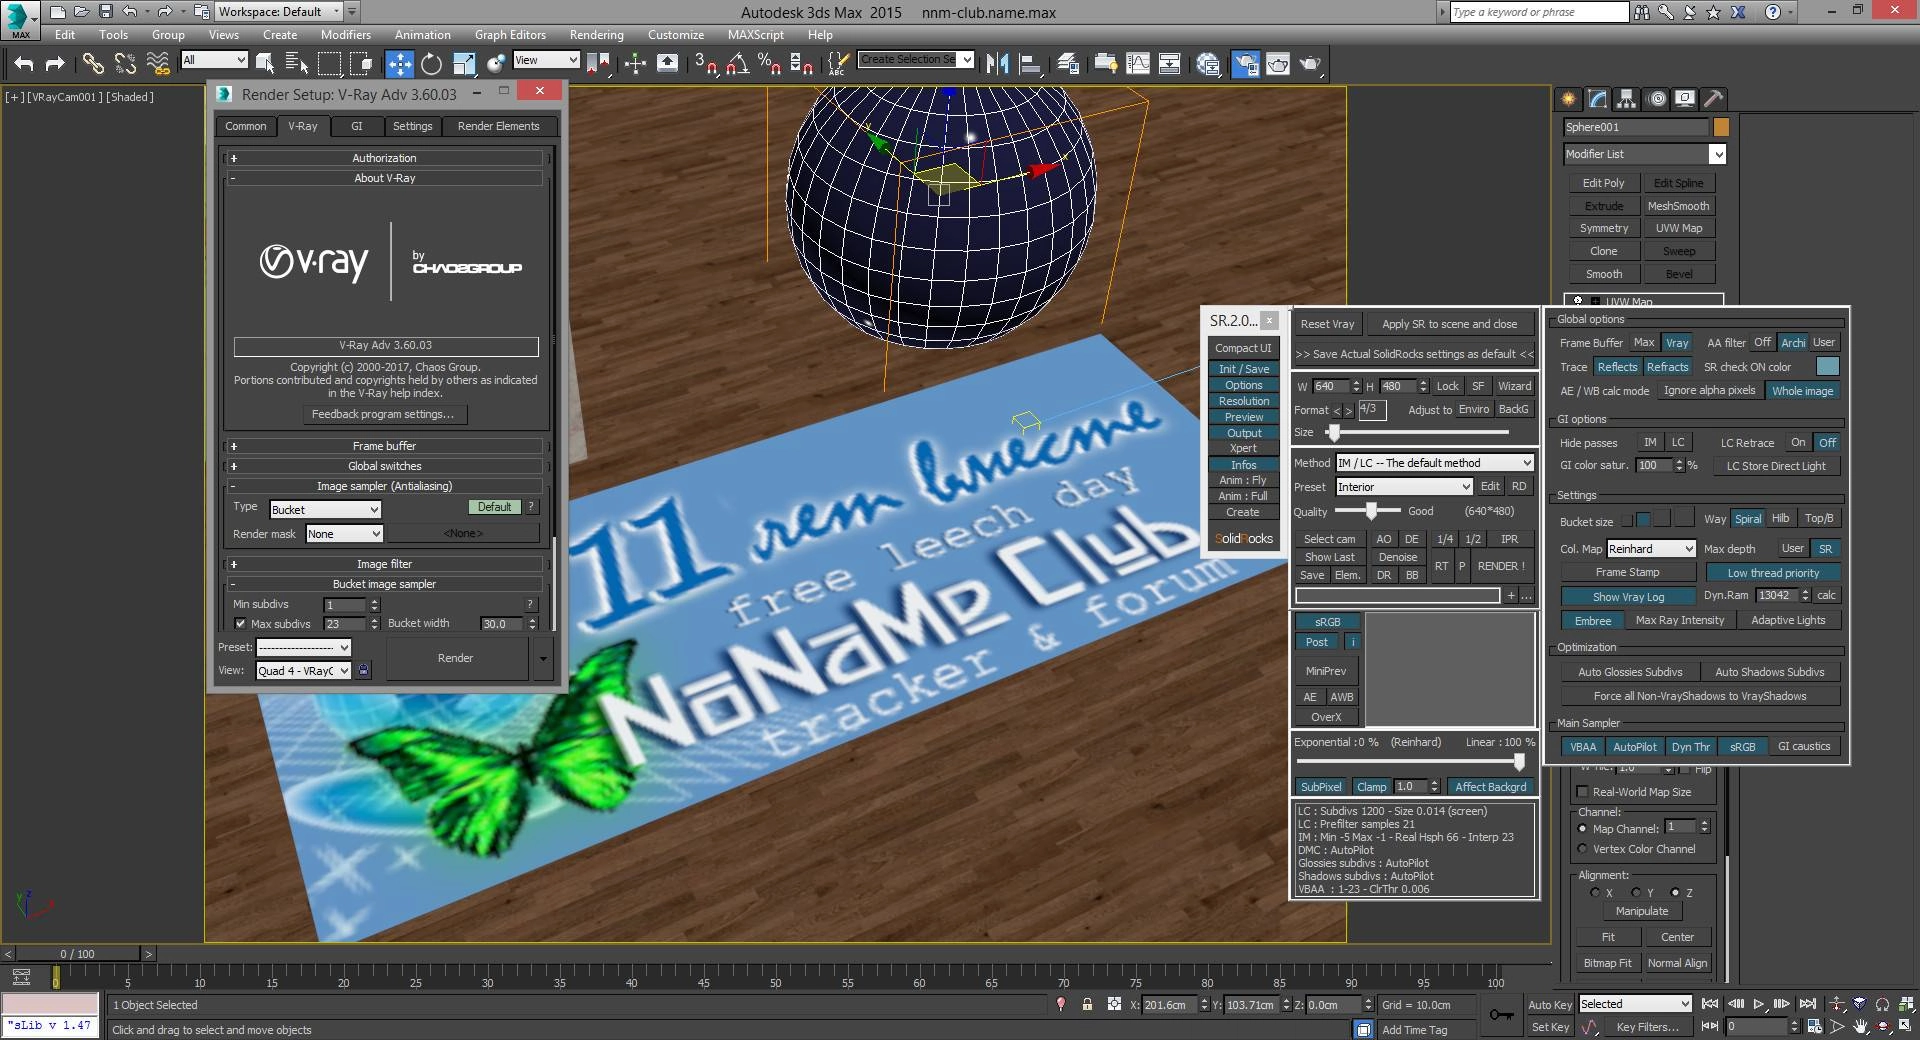
Task: Open the Modifier List dropdown
Action: tap(1645, 154)
